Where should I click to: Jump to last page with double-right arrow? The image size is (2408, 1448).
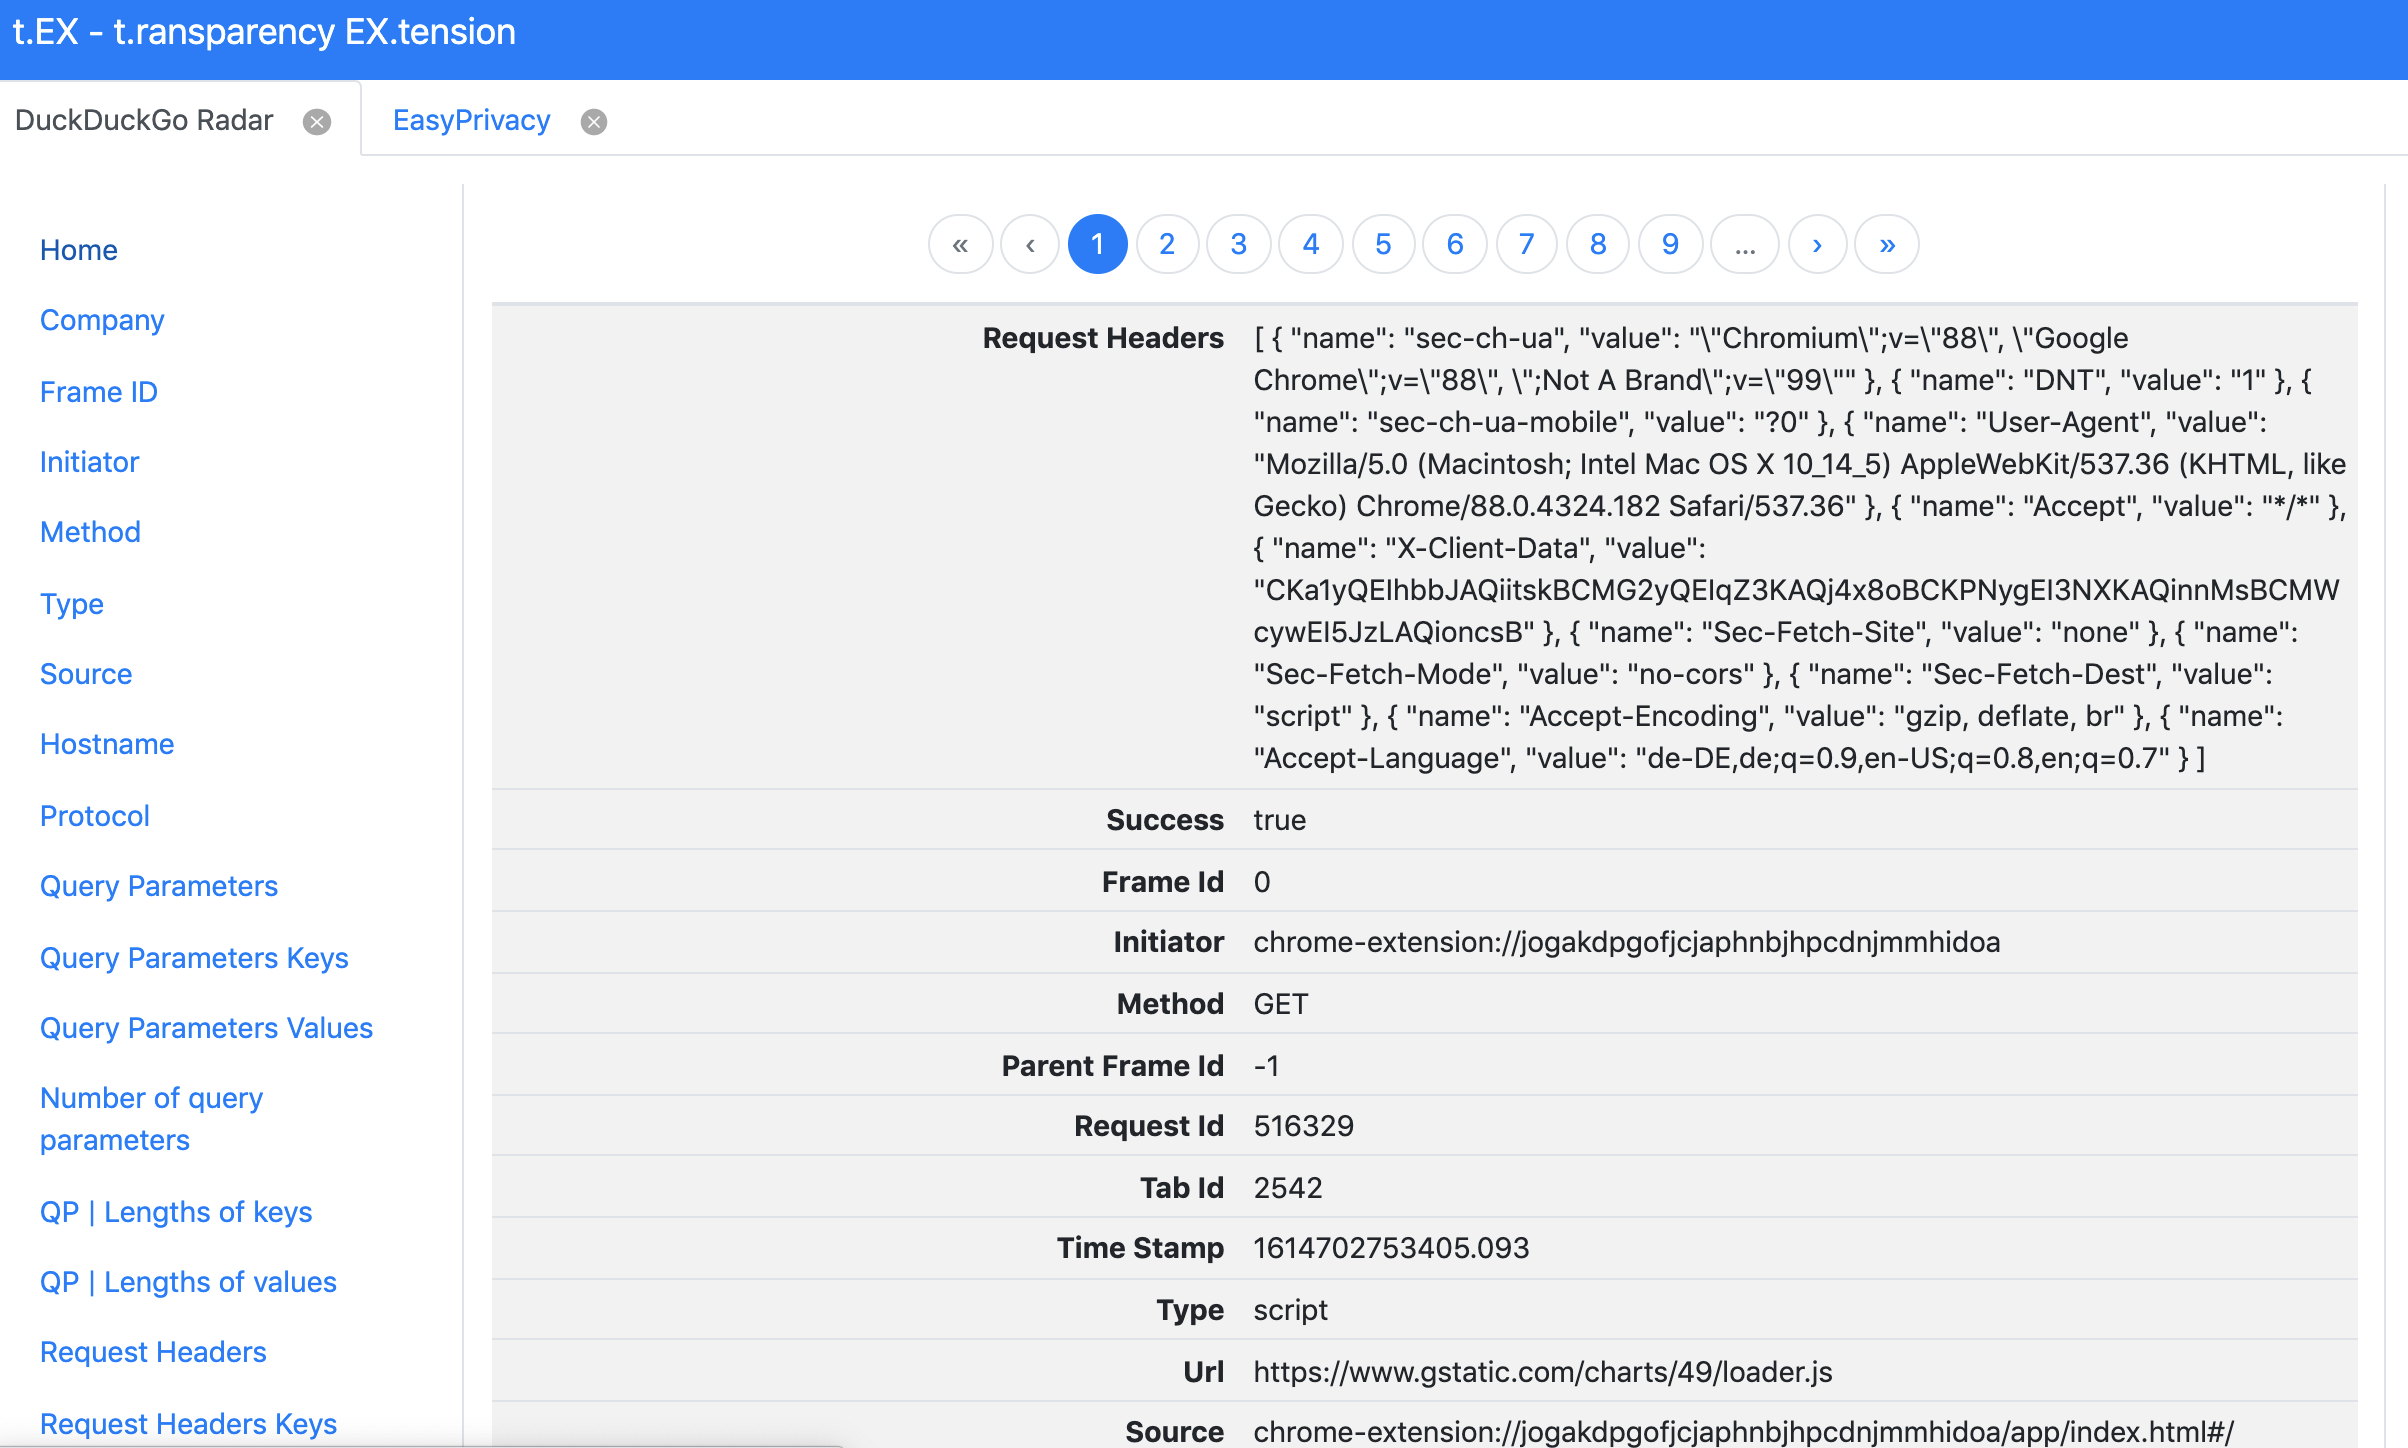pos(1887,244)
